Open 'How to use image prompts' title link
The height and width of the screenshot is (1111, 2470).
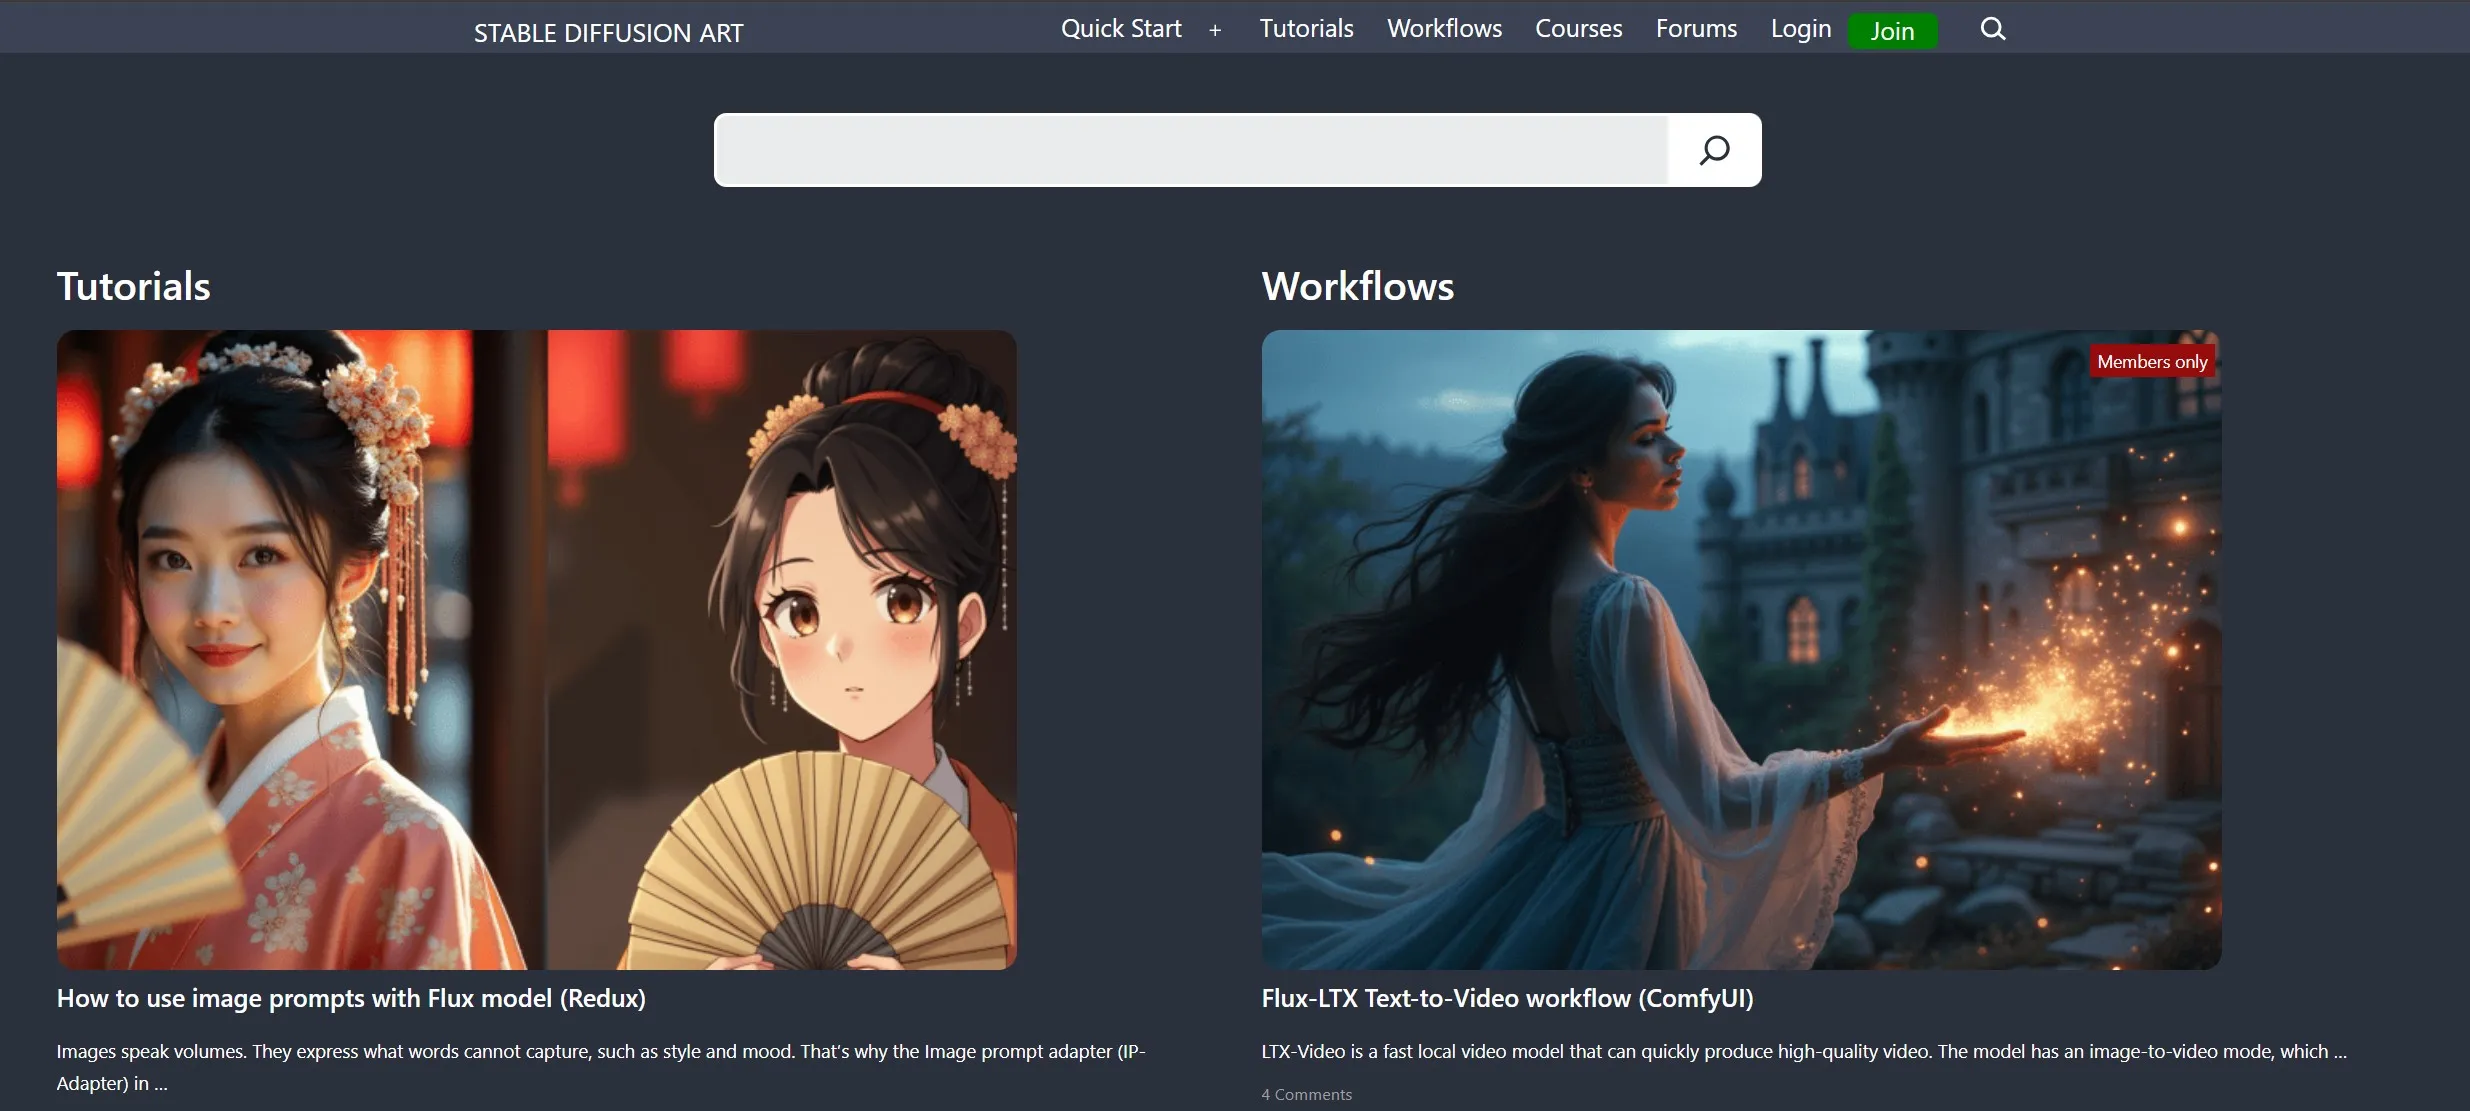351,998
